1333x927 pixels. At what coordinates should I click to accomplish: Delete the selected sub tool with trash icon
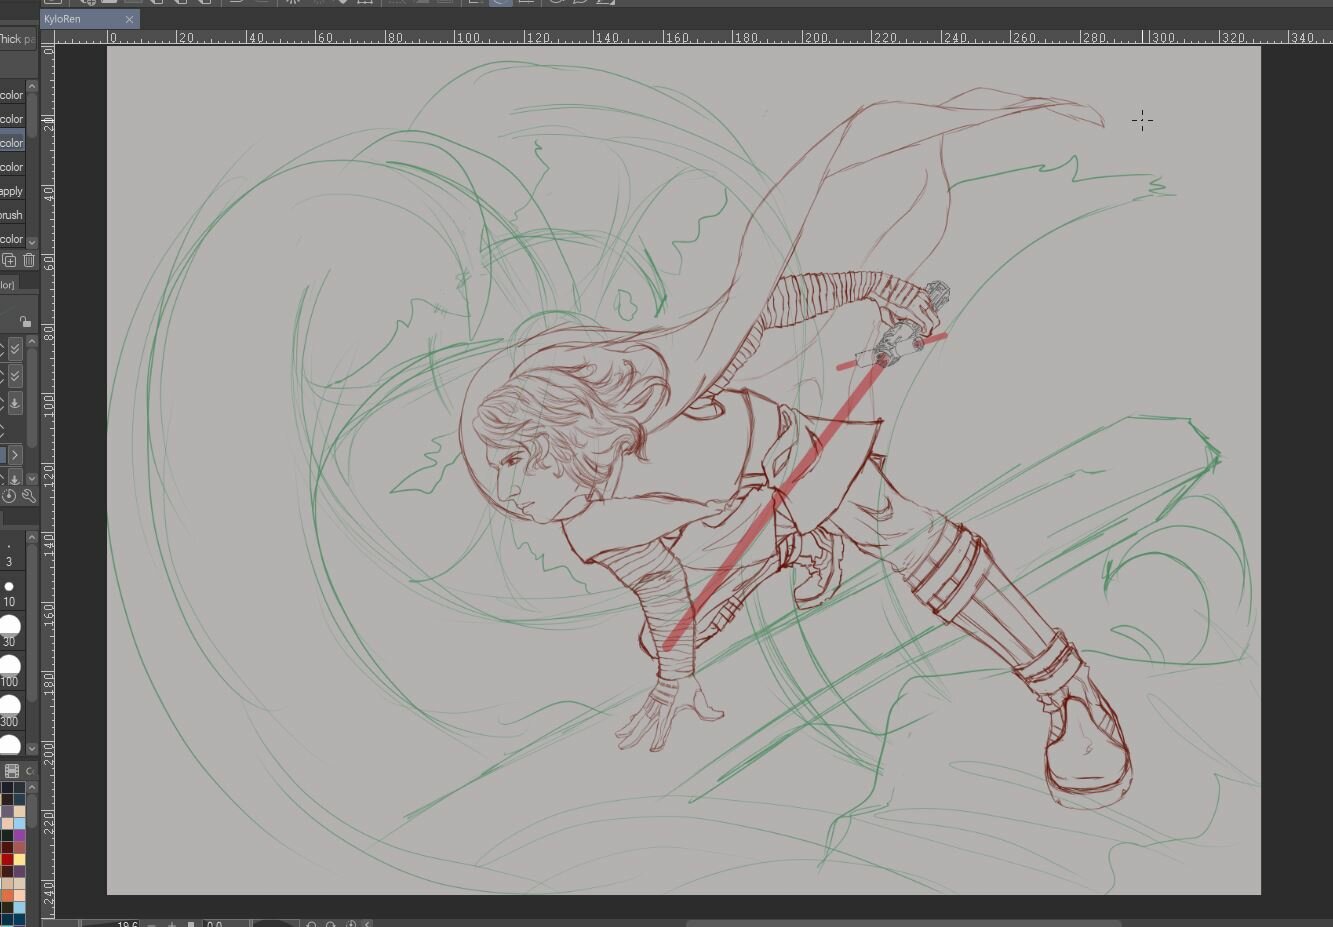point(28,261)
